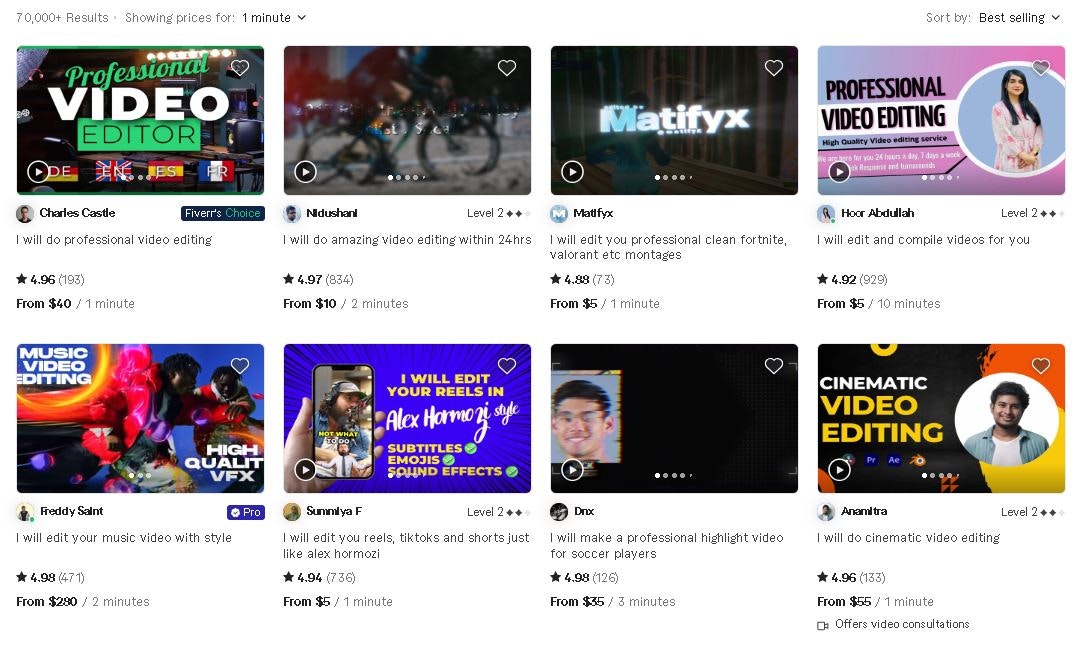Click the 'From $35' price text
The width and height of the screenshot is (1082, 655).
[577, 602]
